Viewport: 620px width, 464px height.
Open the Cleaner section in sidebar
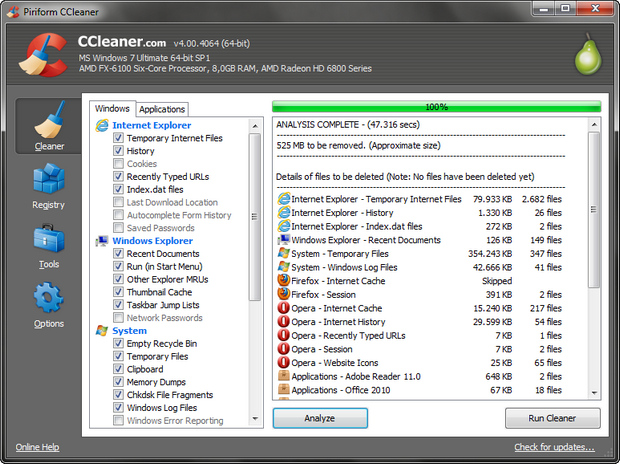click(x=49, y=126)
